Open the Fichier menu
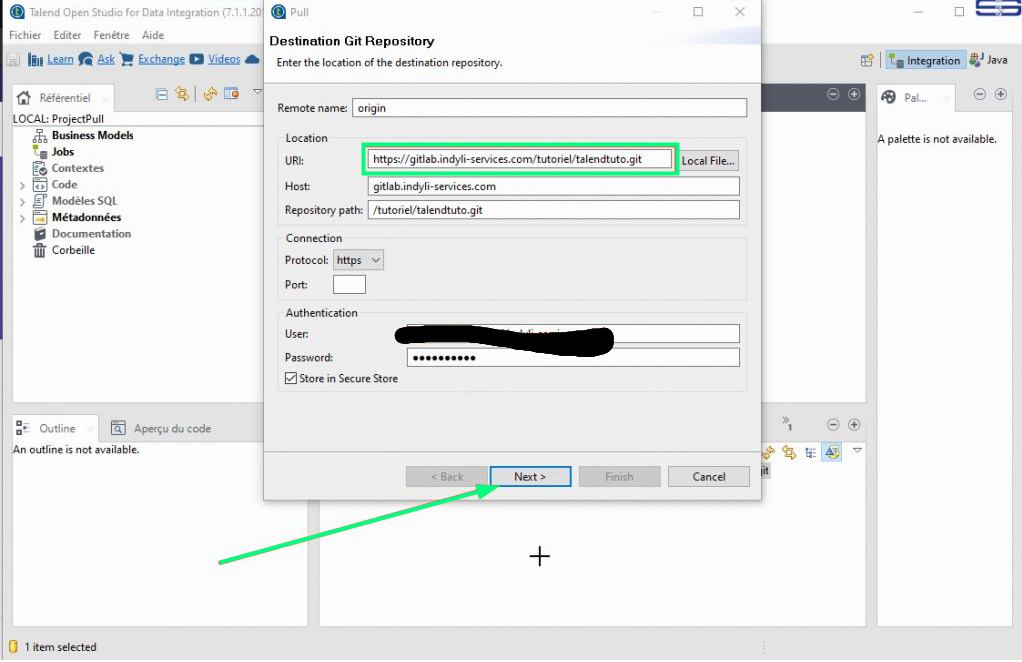The image size is (1022, 662). click(25, 35)
